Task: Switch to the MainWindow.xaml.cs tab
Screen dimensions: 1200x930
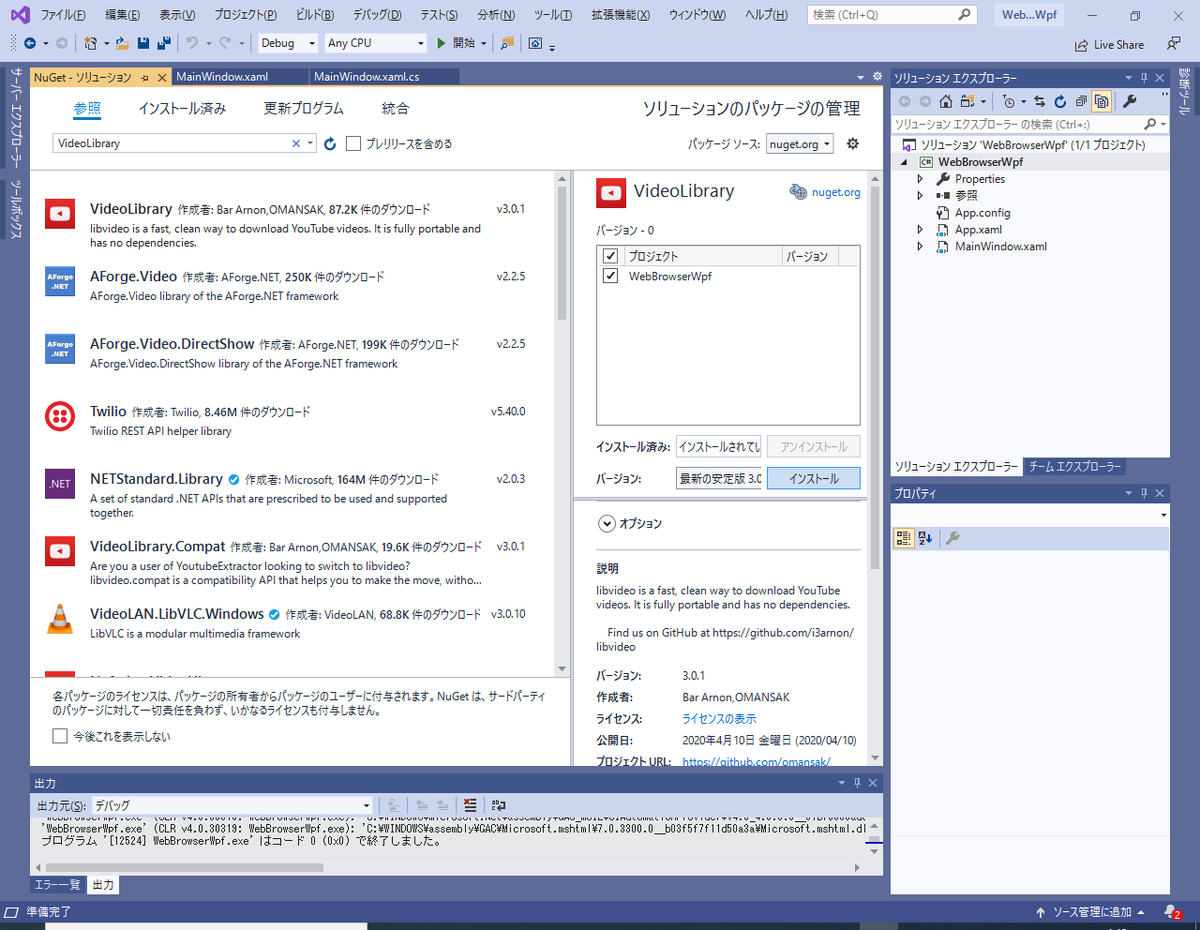Action: 366,77
